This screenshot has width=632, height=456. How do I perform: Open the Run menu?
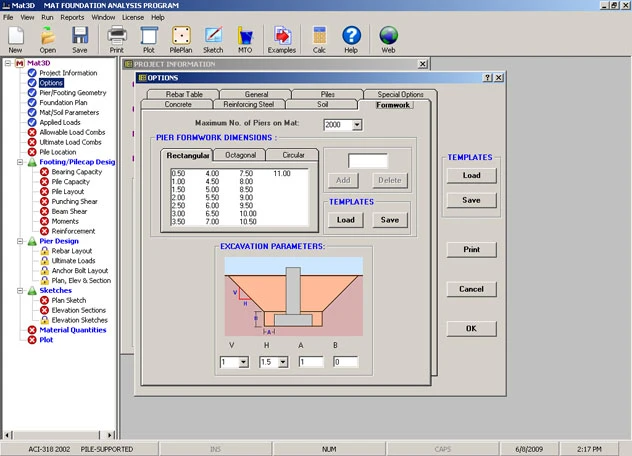coord(47,17)
